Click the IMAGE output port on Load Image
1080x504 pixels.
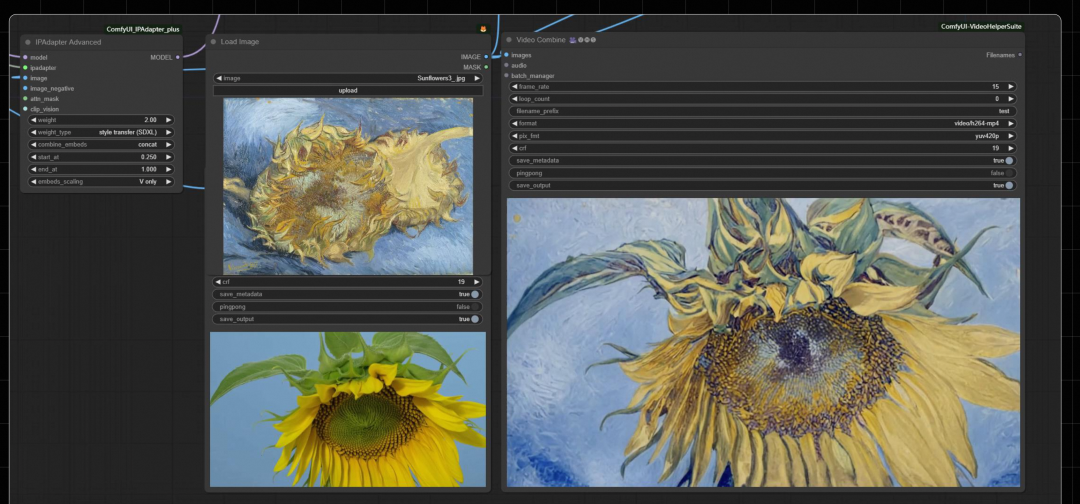[486, 56]
